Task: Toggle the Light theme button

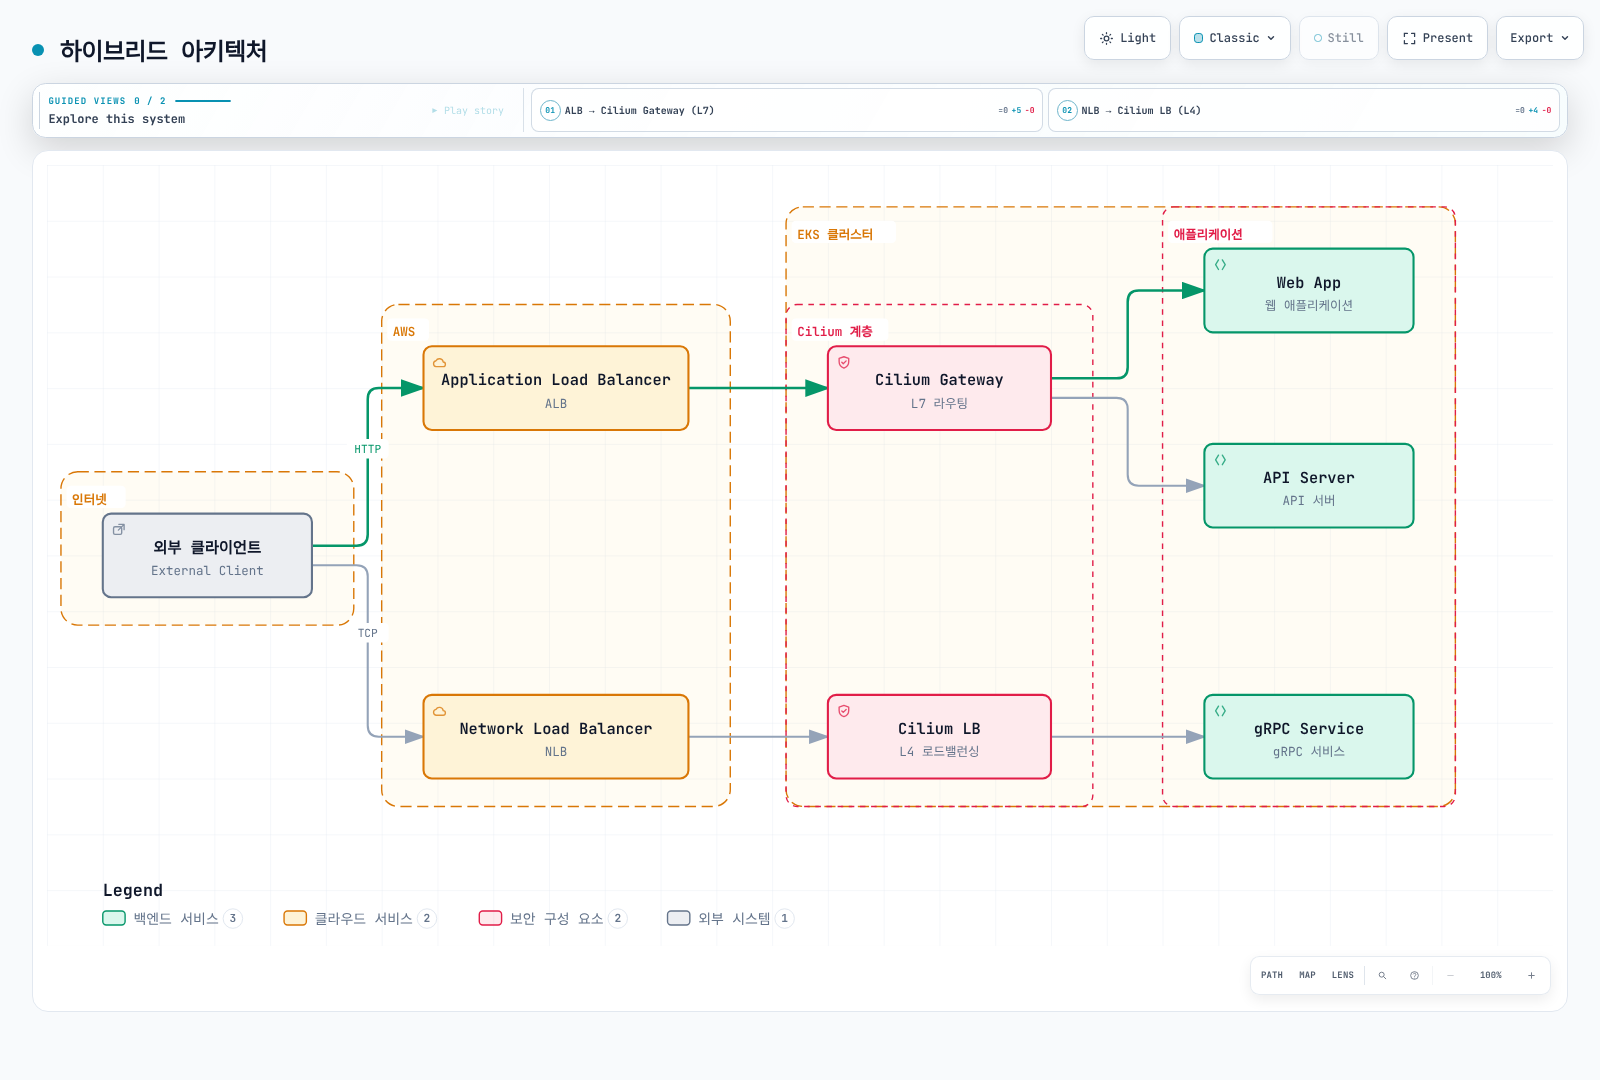Action: coord(1127,38)
